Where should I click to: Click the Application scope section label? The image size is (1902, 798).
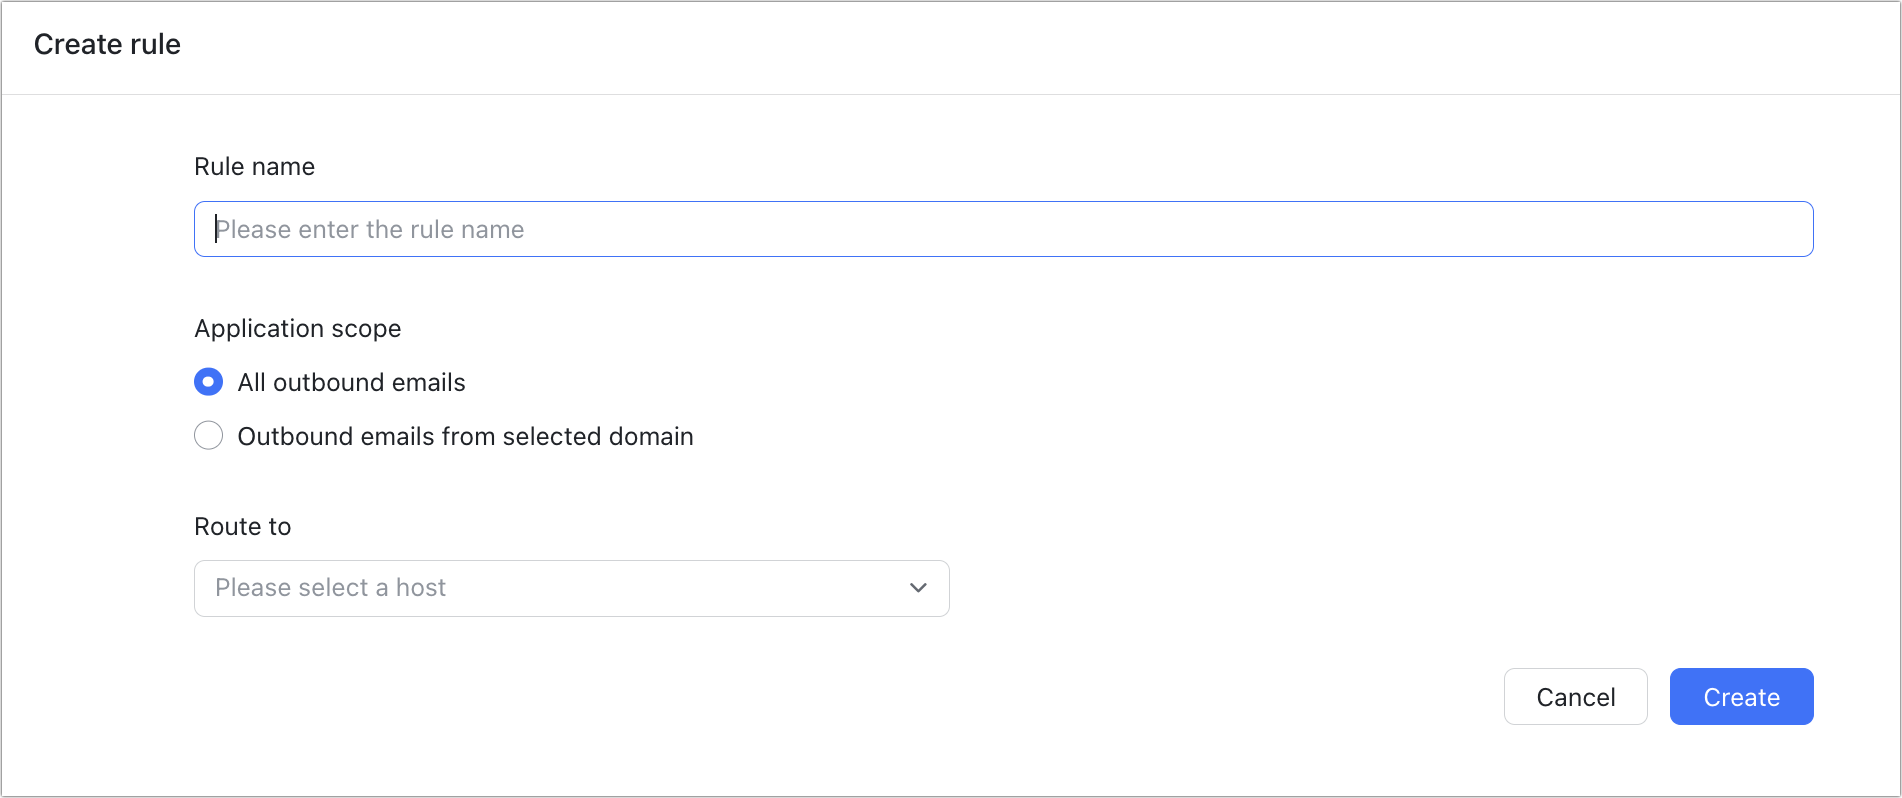coord(297,328)
